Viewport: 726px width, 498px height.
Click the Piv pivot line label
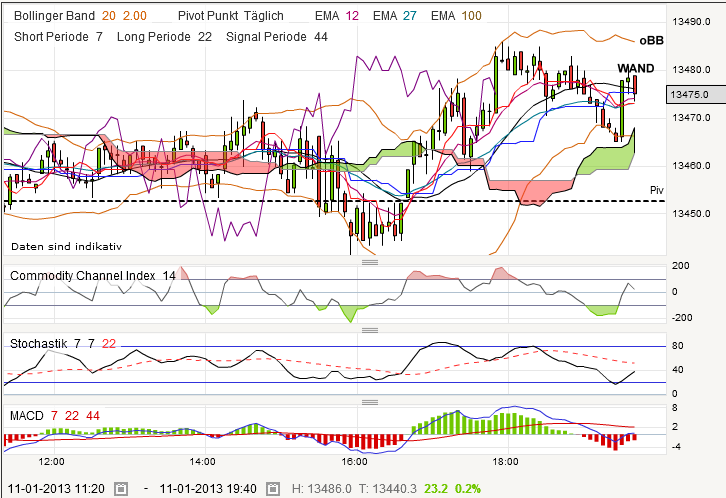coord(657,190)
